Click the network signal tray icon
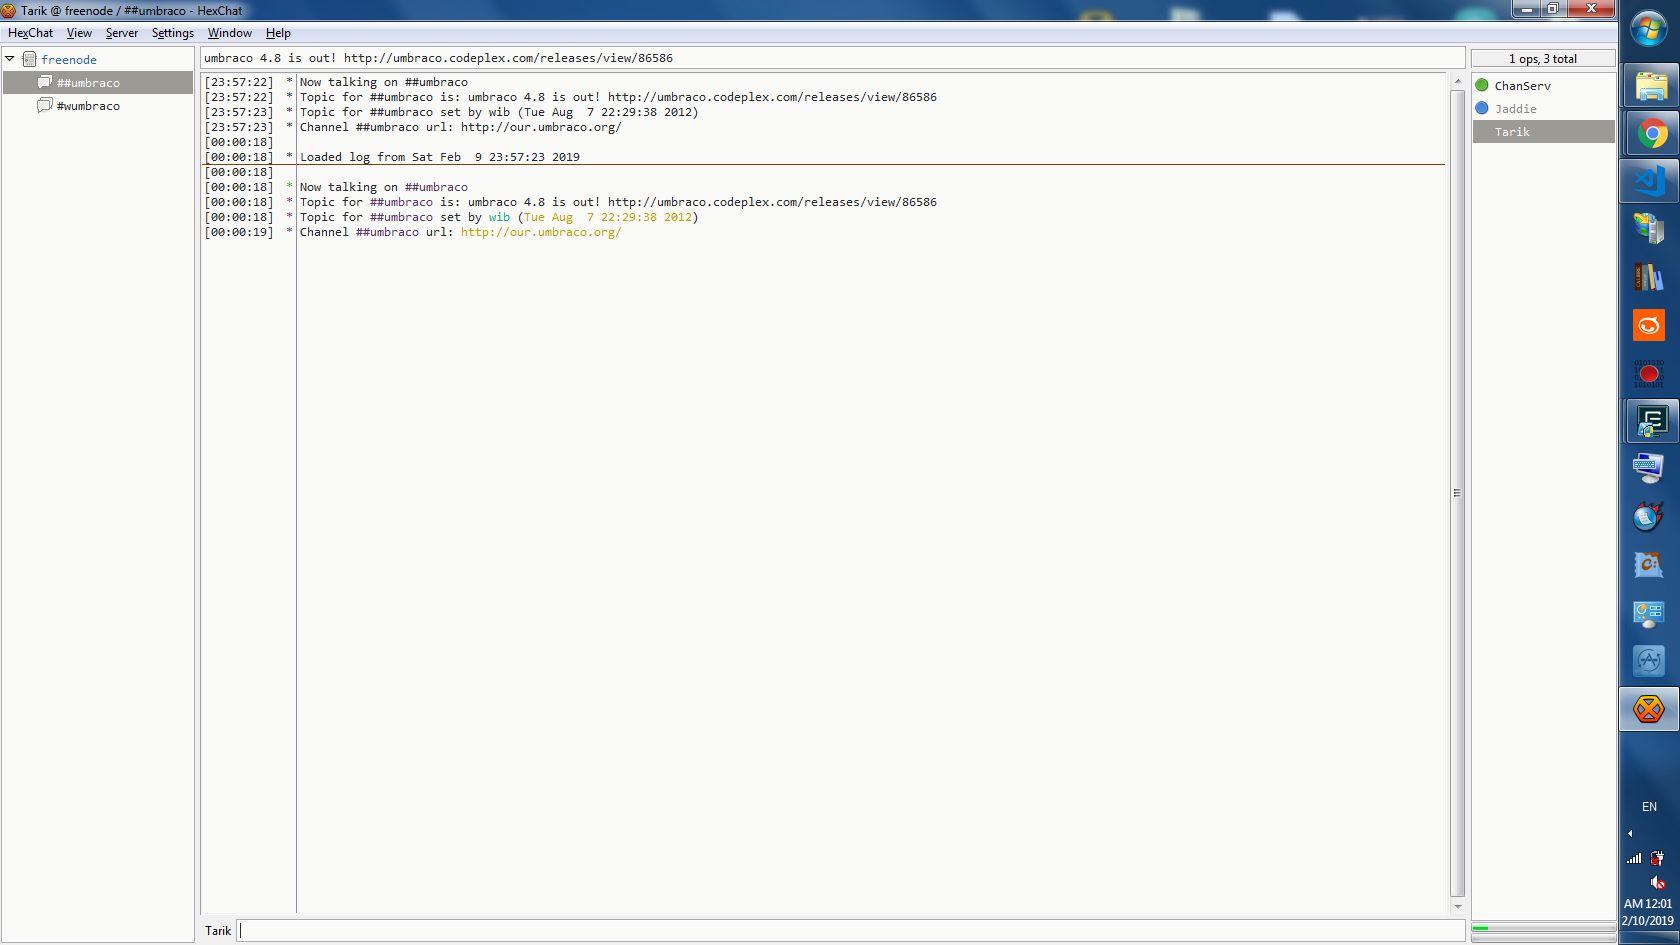 point(1634,858)
